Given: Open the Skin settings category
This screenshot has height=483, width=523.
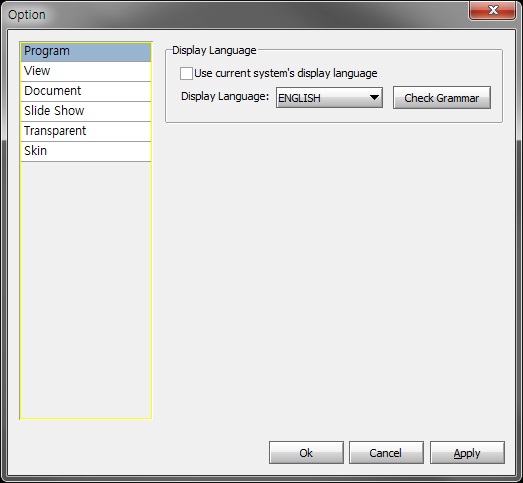Looking at the screenshot, I should 86,151.
